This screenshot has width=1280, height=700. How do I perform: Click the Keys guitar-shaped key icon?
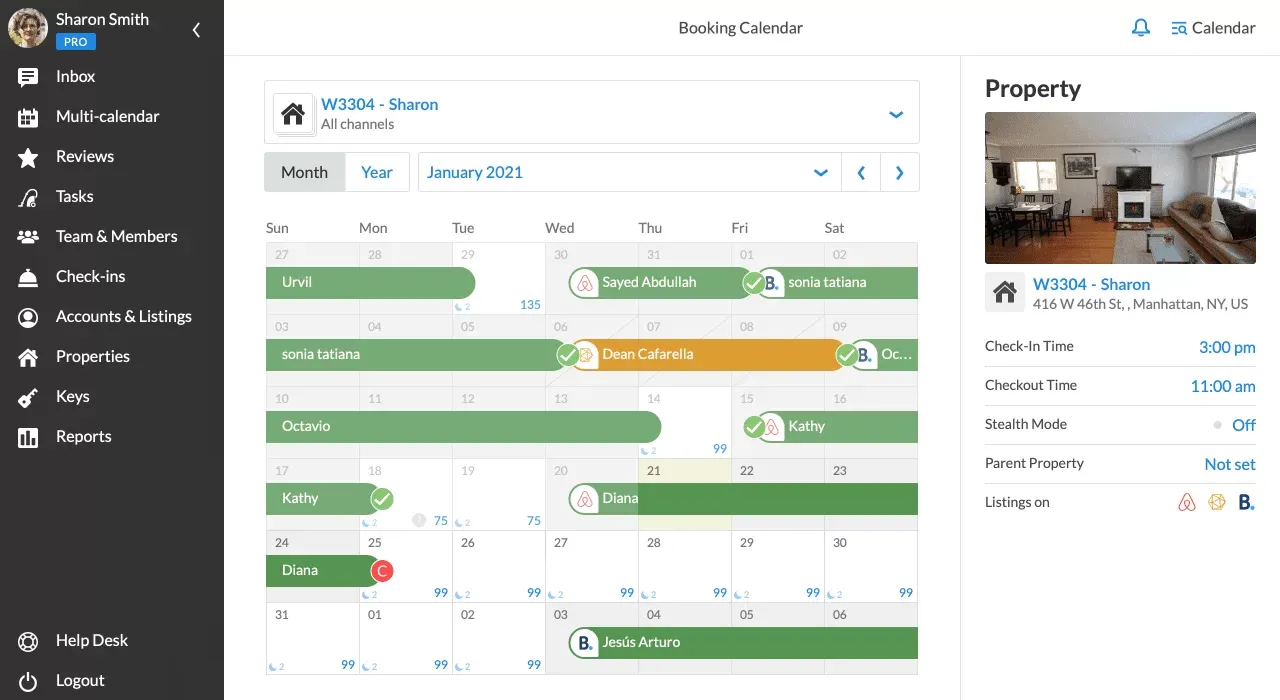[28, 397]
